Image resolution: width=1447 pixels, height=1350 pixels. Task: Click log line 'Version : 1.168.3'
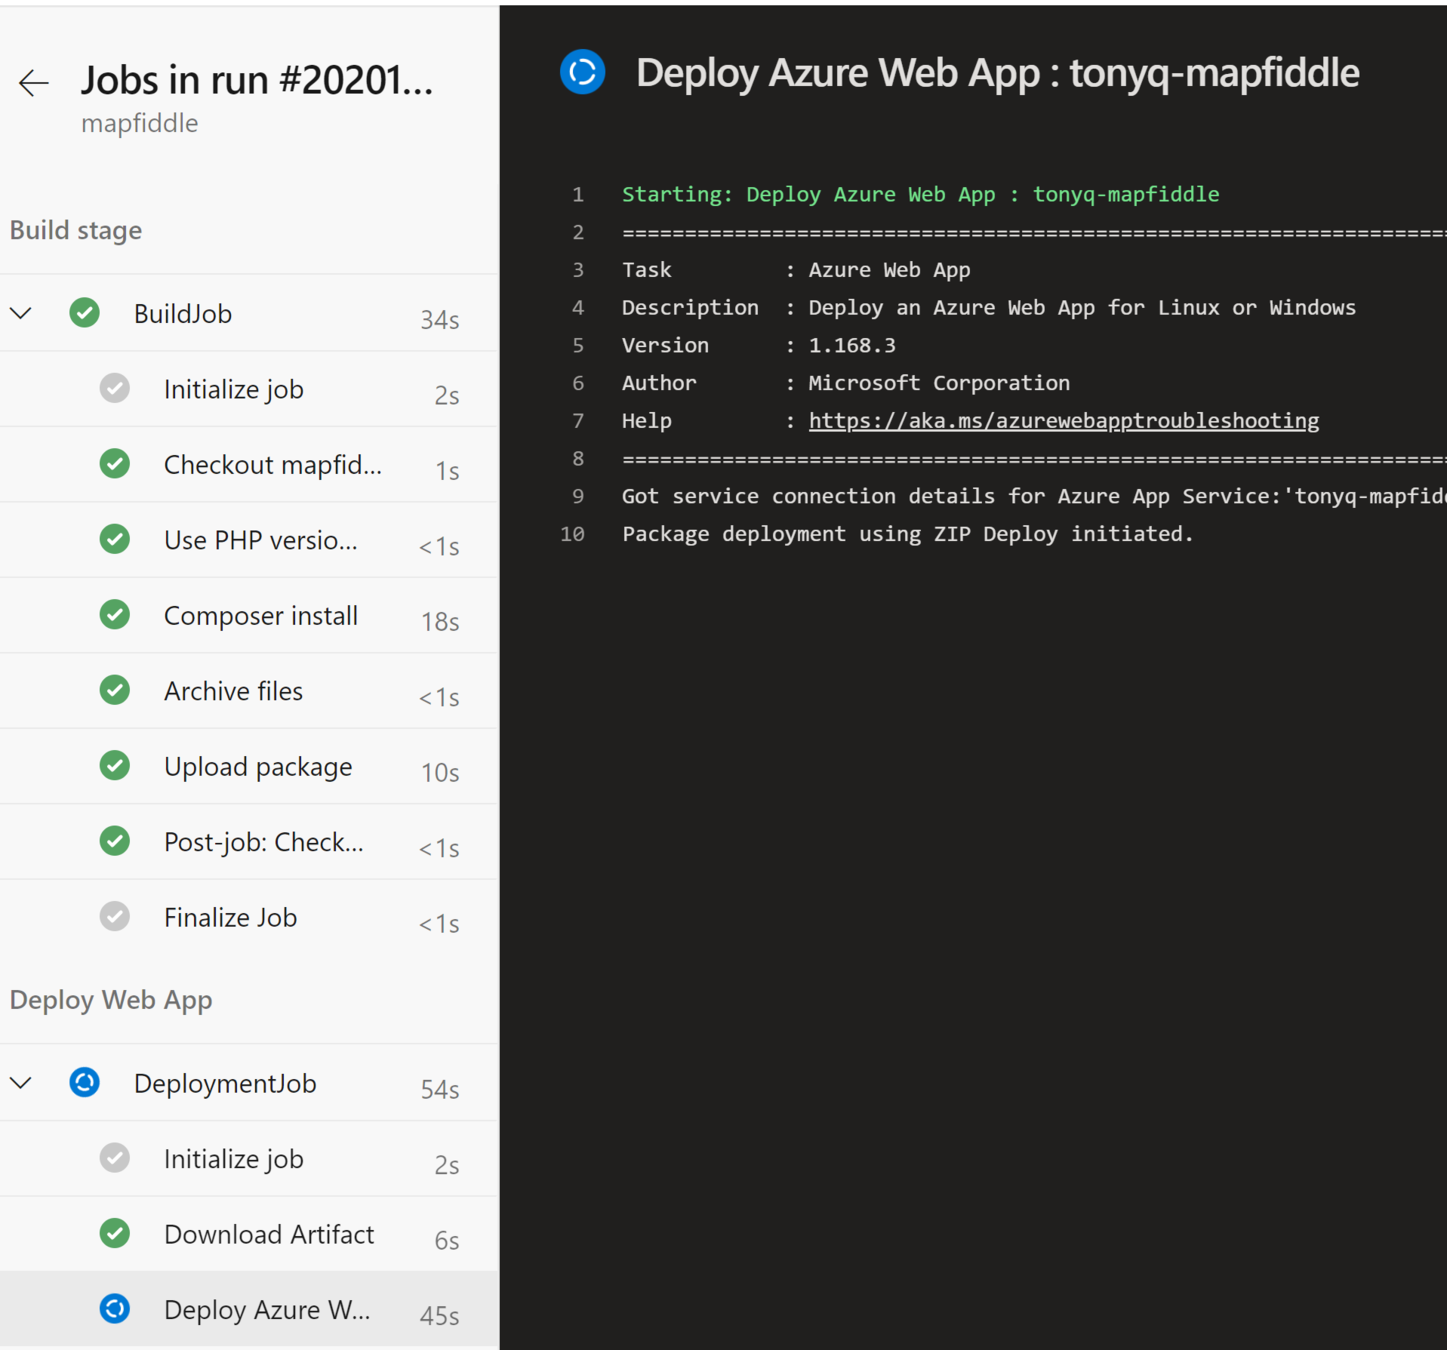pyautogui.click(x=759, y=346)
